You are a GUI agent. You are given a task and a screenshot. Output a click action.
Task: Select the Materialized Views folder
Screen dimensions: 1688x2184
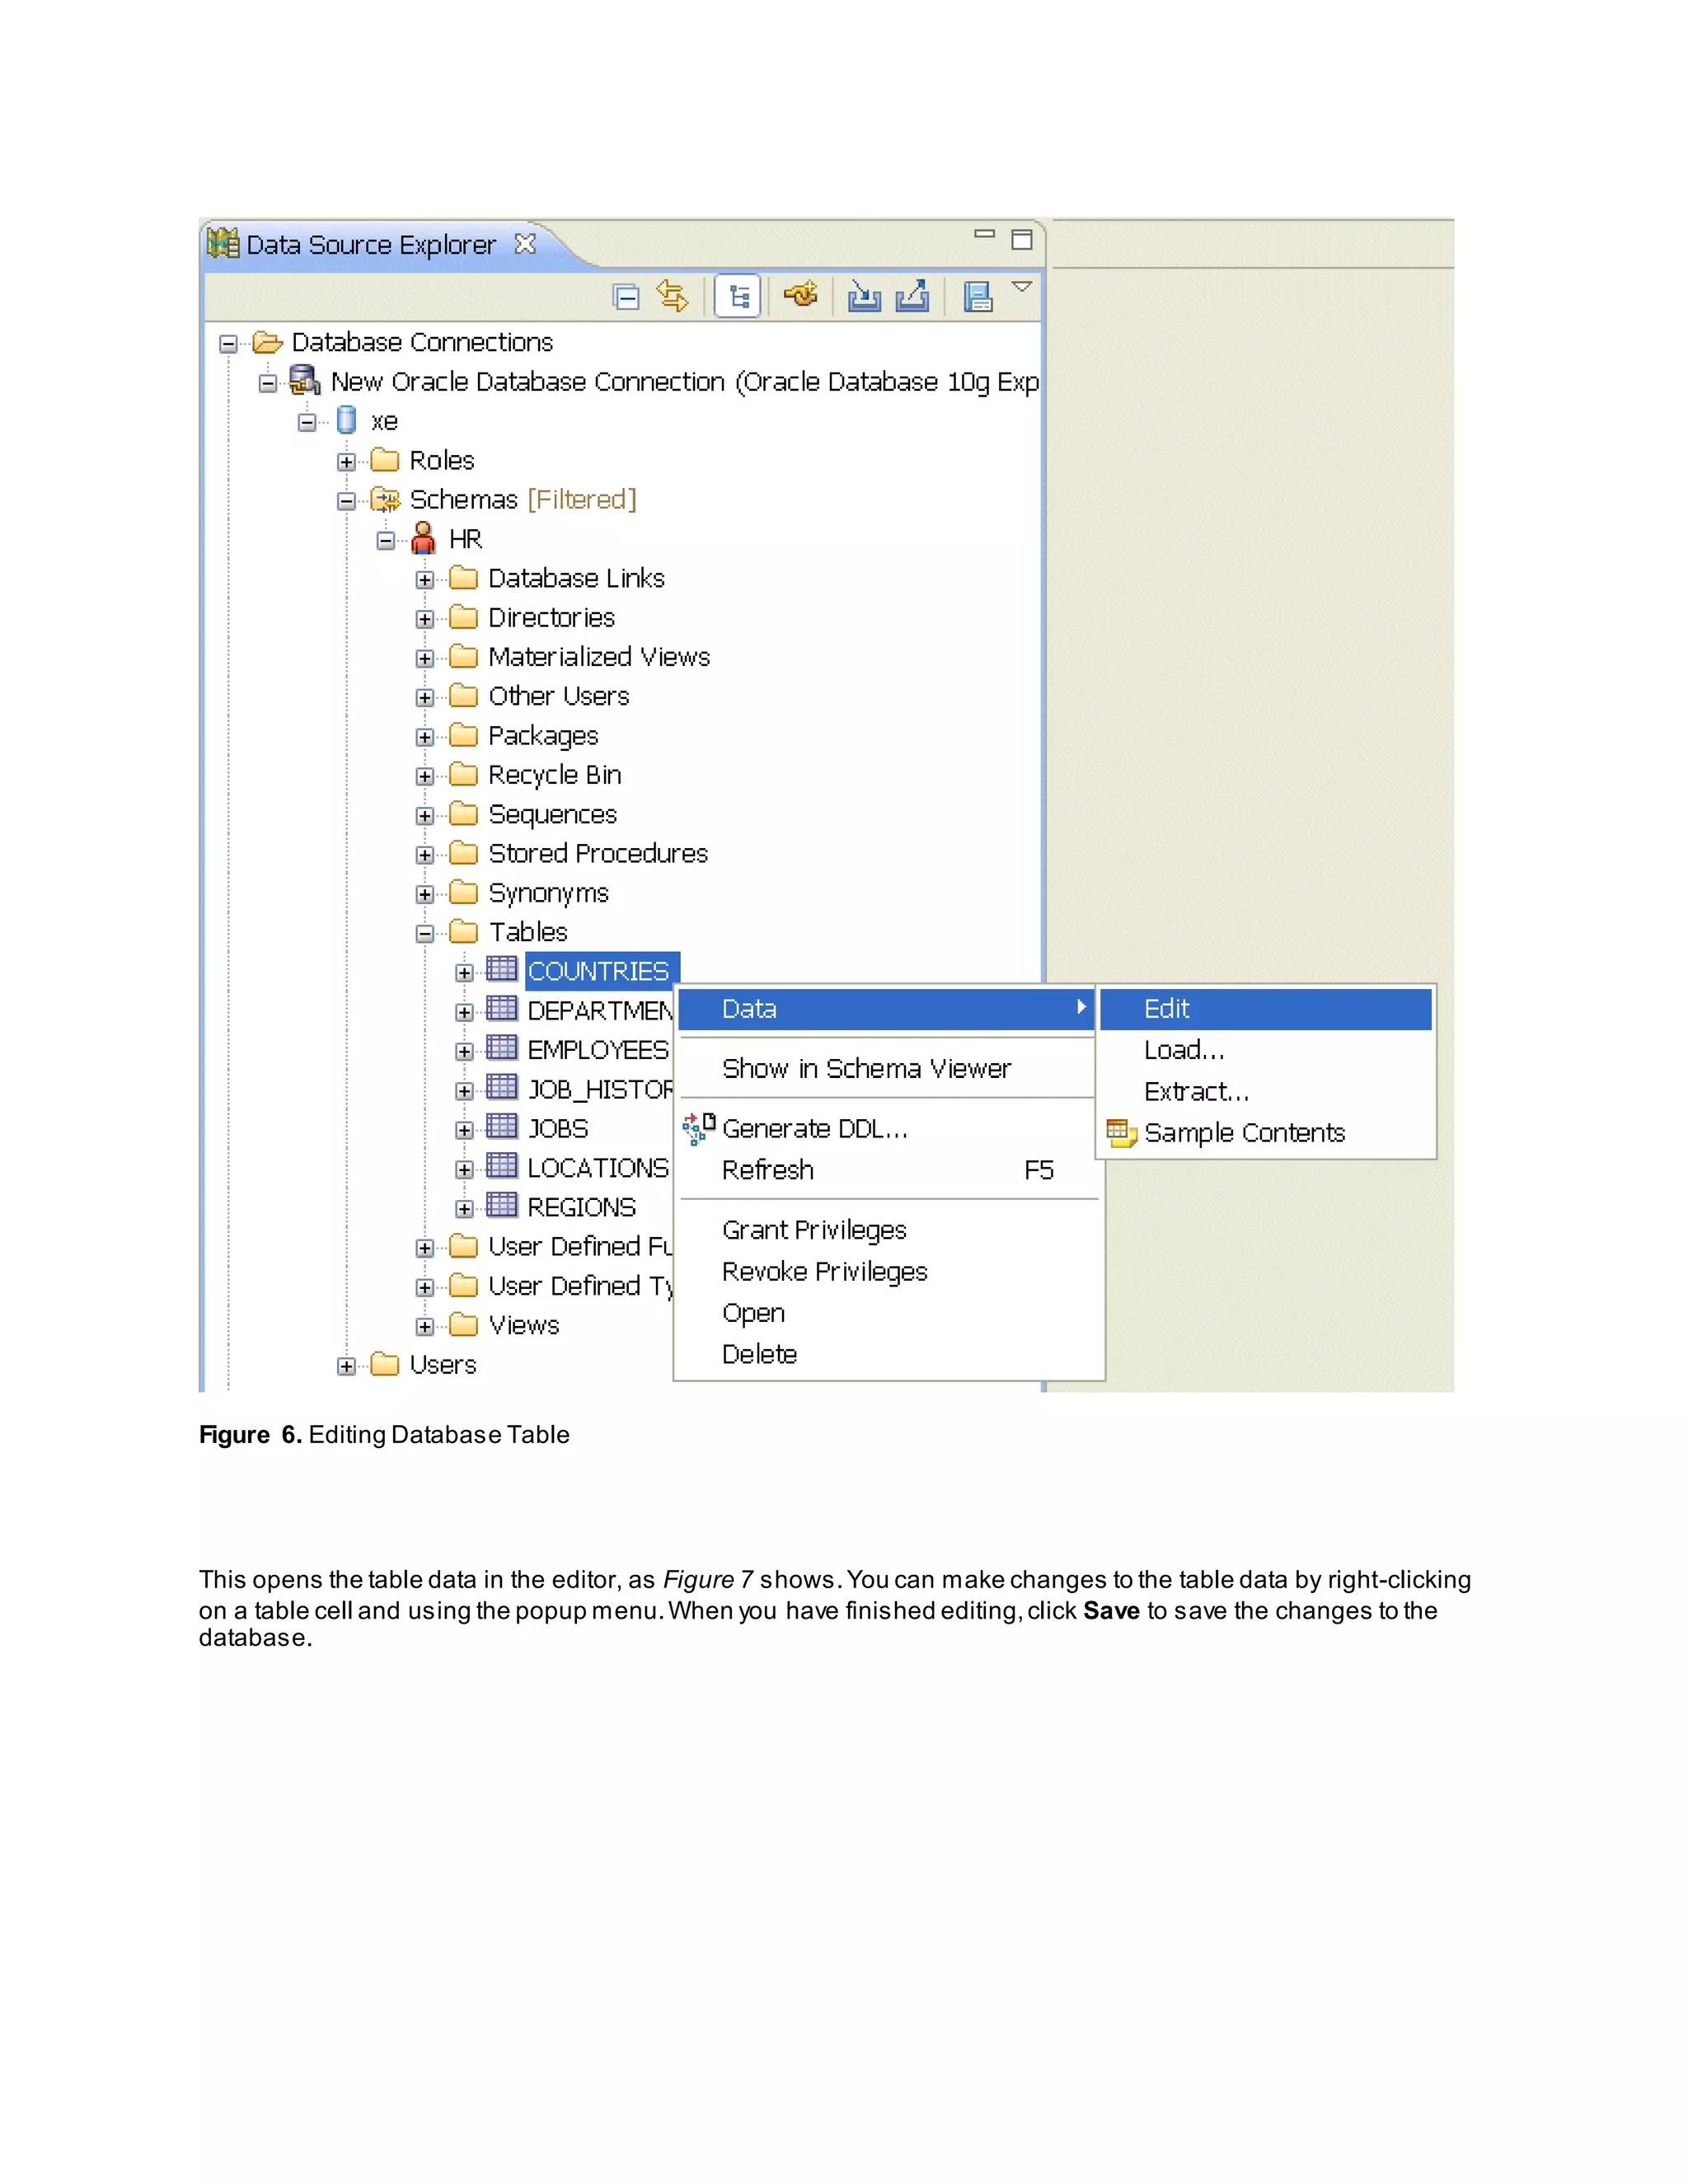tap(599, 657)
